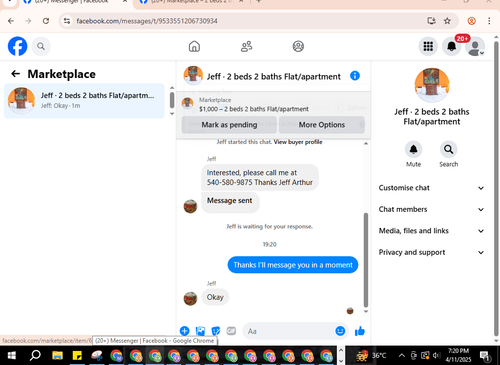
Task: Click the install app icon in address bar
Action: (431, 21)
